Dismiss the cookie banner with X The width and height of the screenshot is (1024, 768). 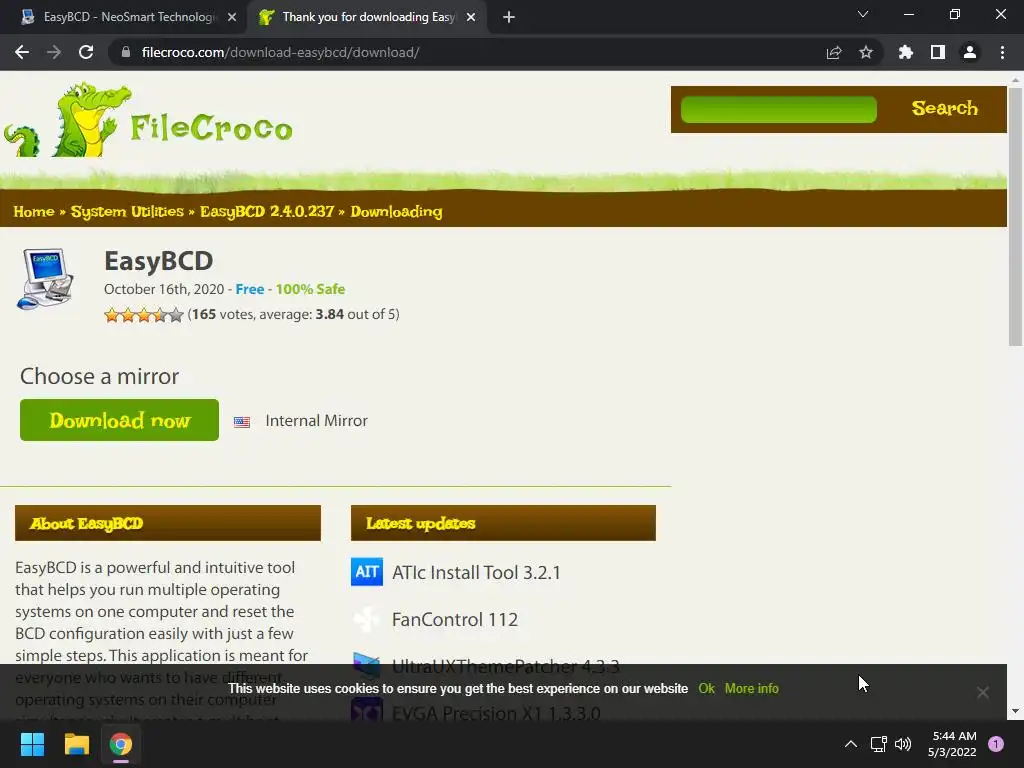982,692
